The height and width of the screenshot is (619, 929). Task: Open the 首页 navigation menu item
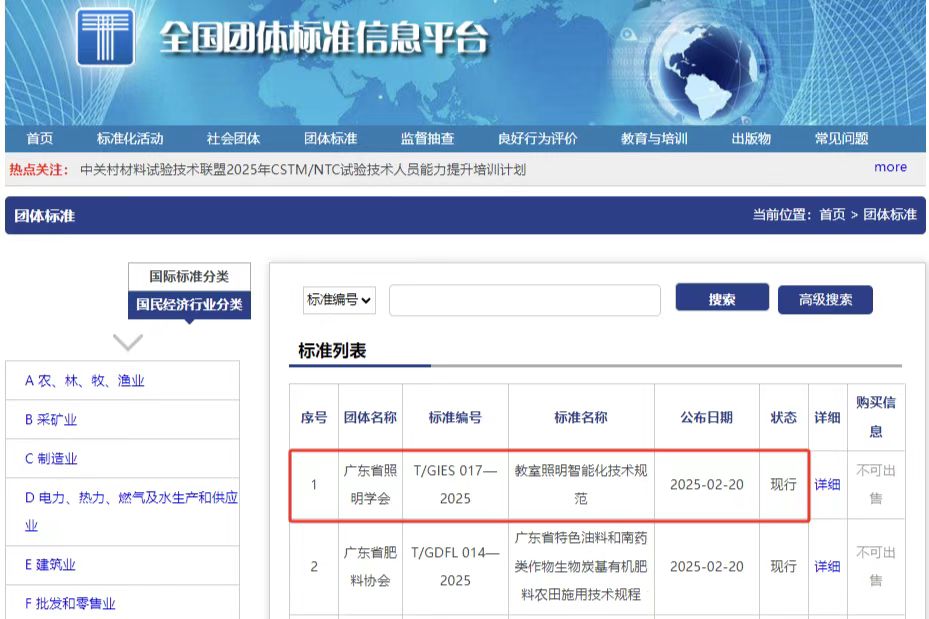coord(40,139)
